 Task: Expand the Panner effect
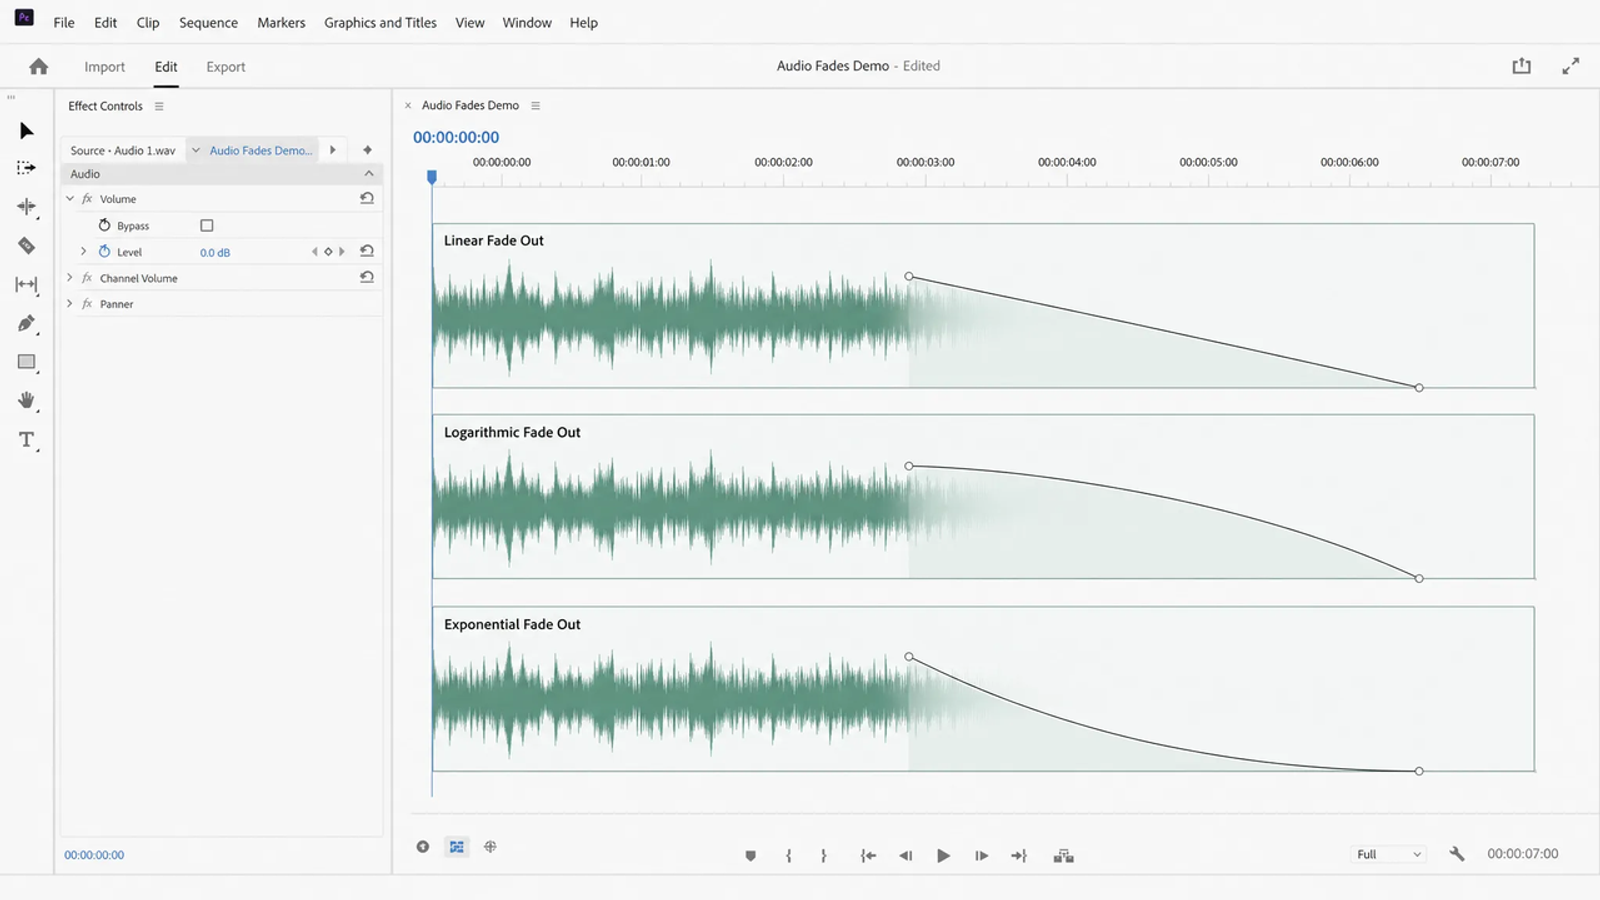pyautogui.click(x=69, y=304)
